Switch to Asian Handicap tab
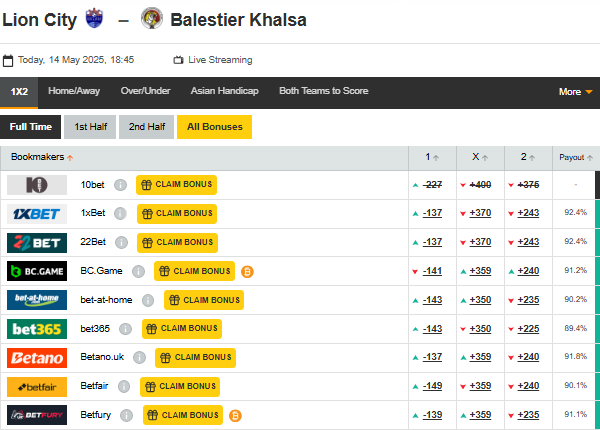Viewport: 600px width, 430px height. click(224, 91)
